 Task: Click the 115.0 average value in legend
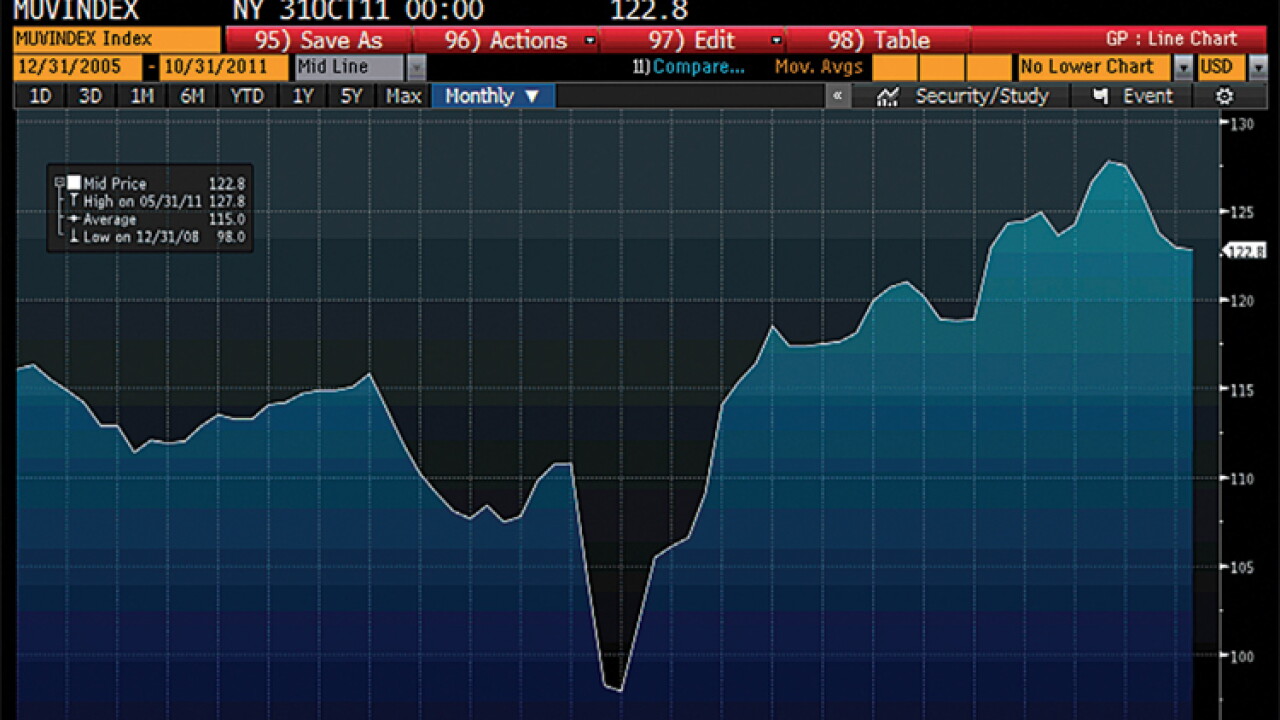click(x=227, y=219)
